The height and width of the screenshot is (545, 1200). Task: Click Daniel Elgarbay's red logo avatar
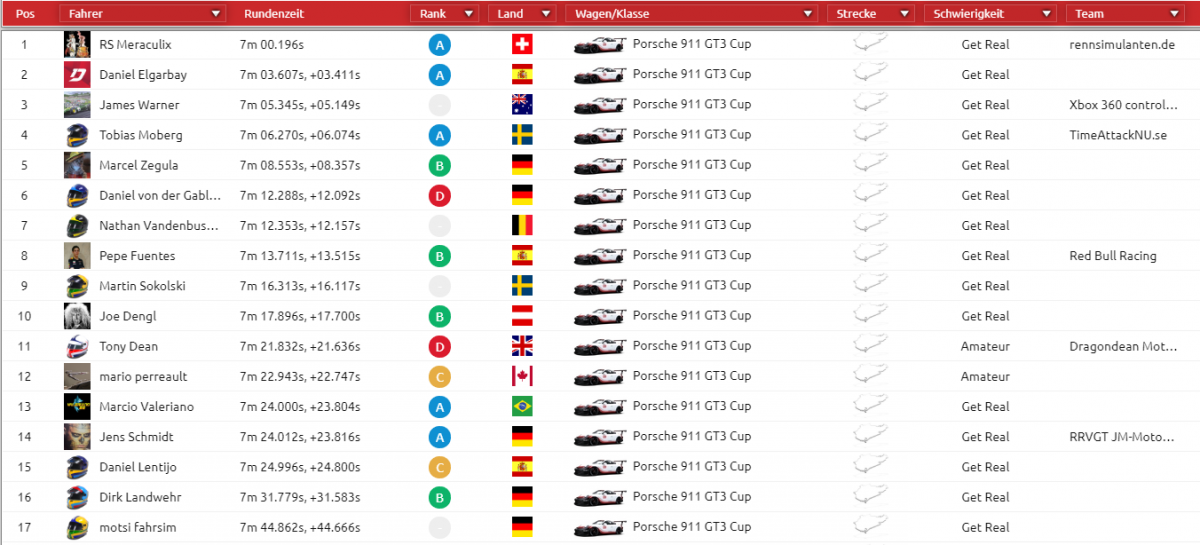pos(77,75)
